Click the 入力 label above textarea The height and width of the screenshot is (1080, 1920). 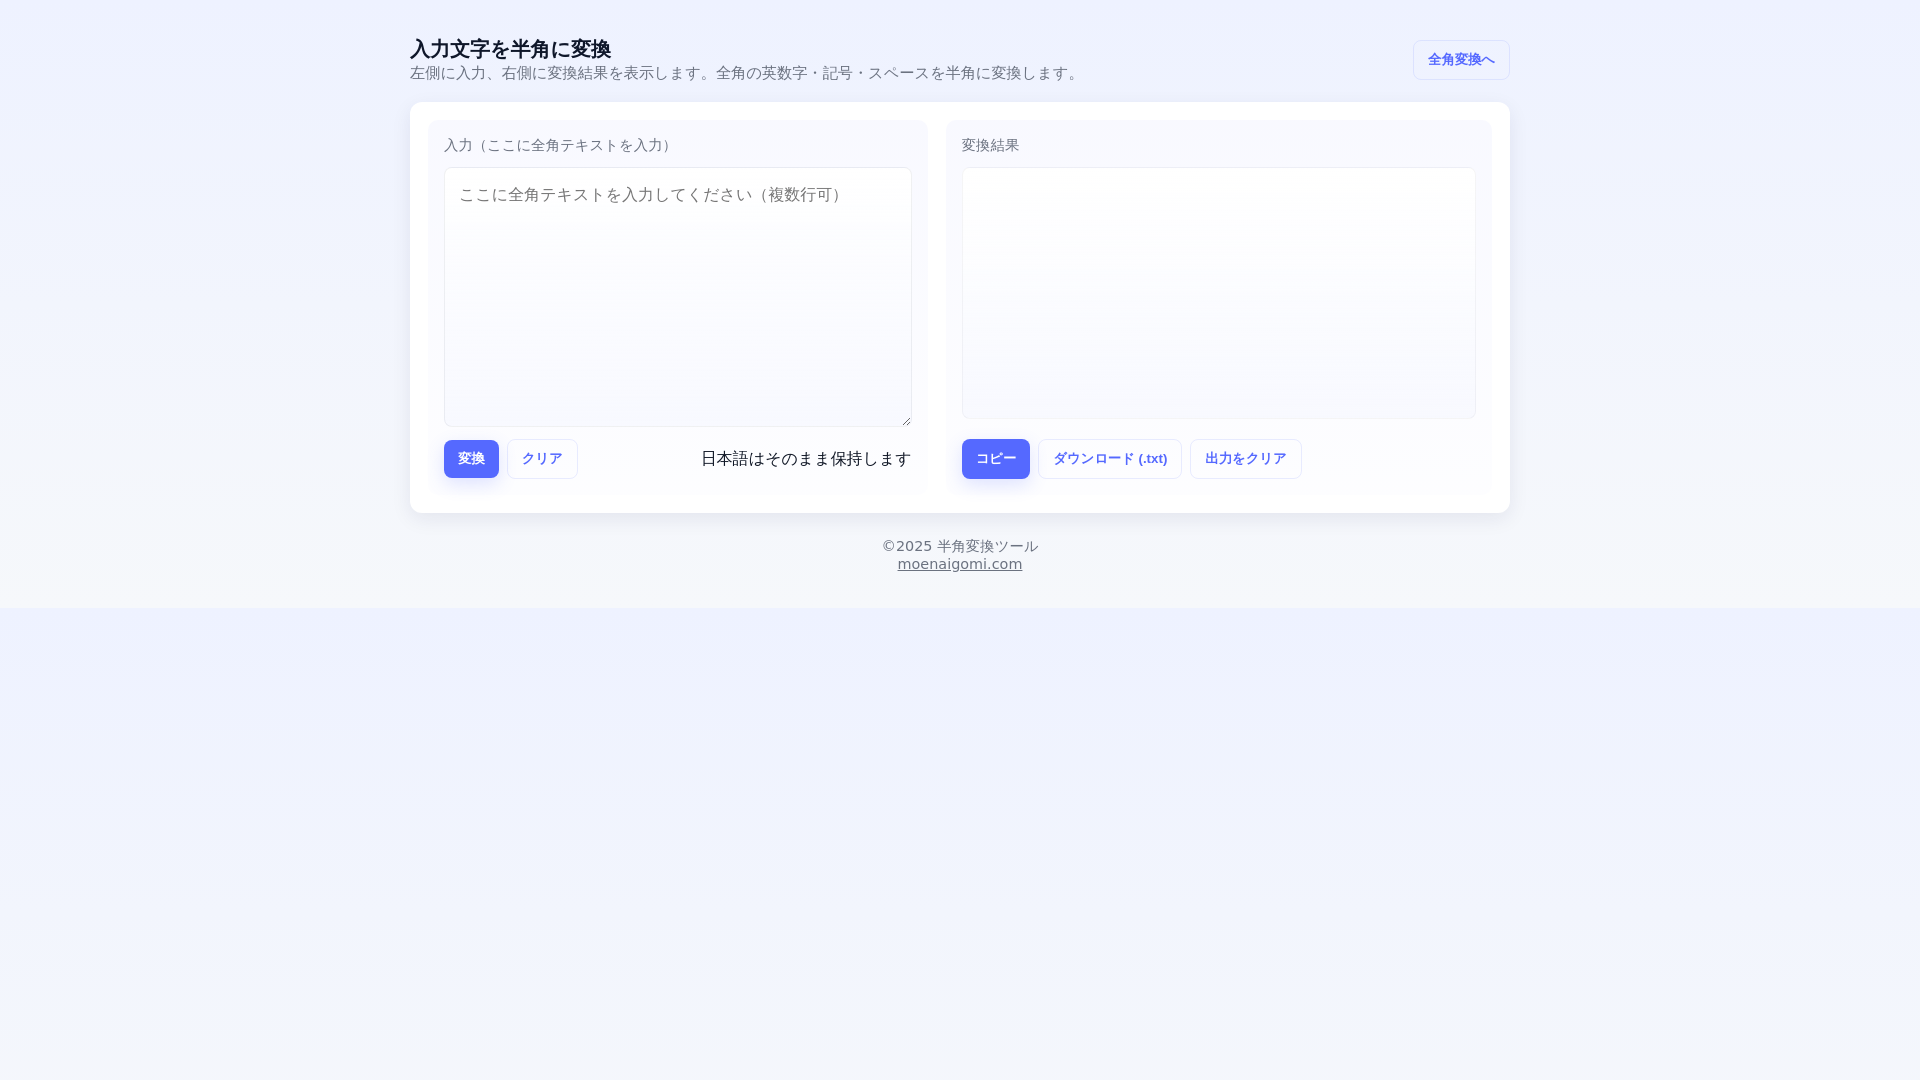point(559,146)
